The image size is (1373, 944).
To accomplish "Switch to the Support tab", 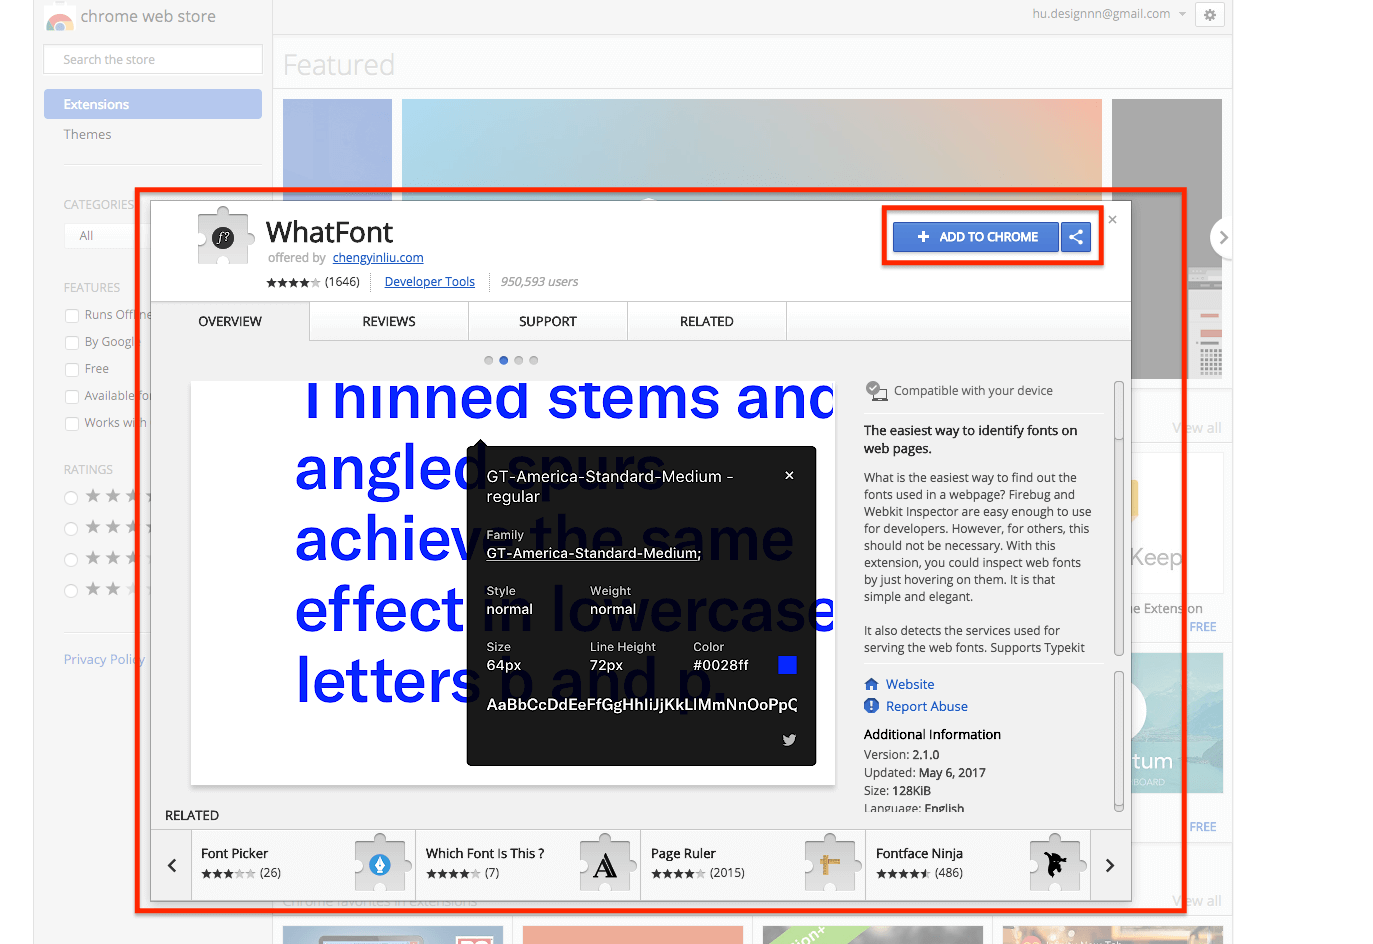I will pos(548,321).
